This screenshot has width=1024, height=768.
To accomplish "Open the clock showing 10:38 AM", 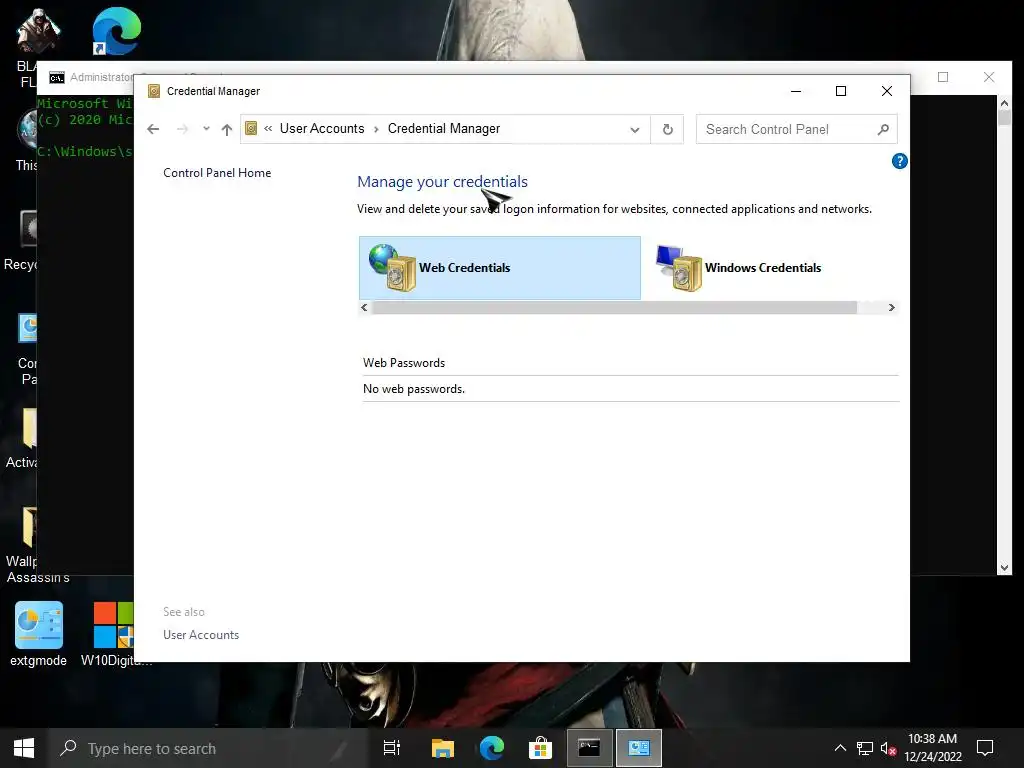I will (x=933, y=748).
